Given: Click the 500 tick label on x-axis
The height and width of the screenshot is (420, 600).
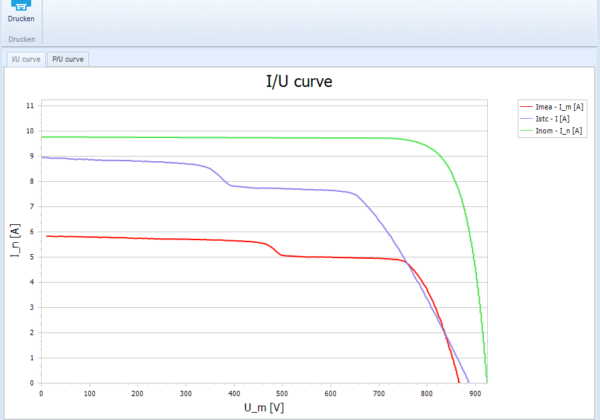Looking at the screenshot, I should 282,394.
